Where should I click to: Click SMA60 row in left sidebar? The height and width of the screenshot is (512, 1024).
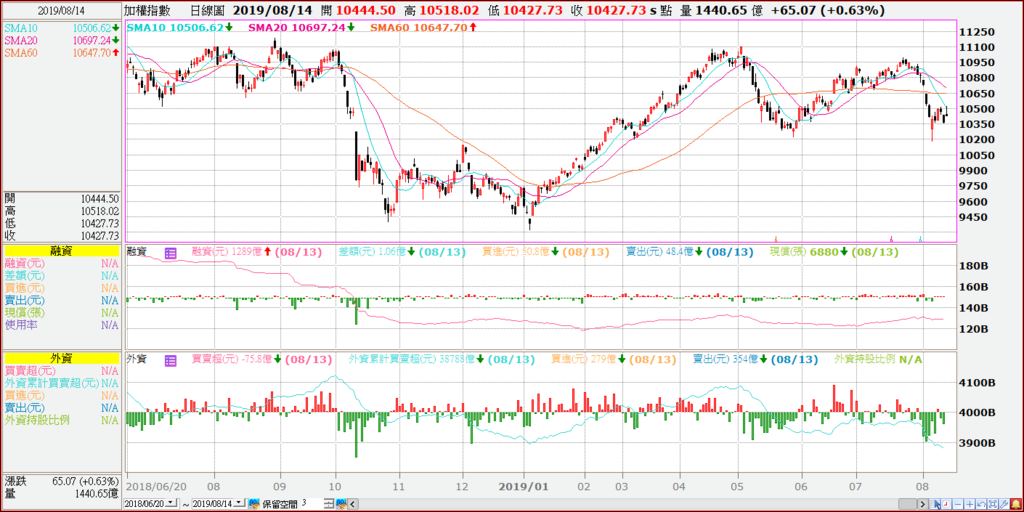tap(61, 53)
